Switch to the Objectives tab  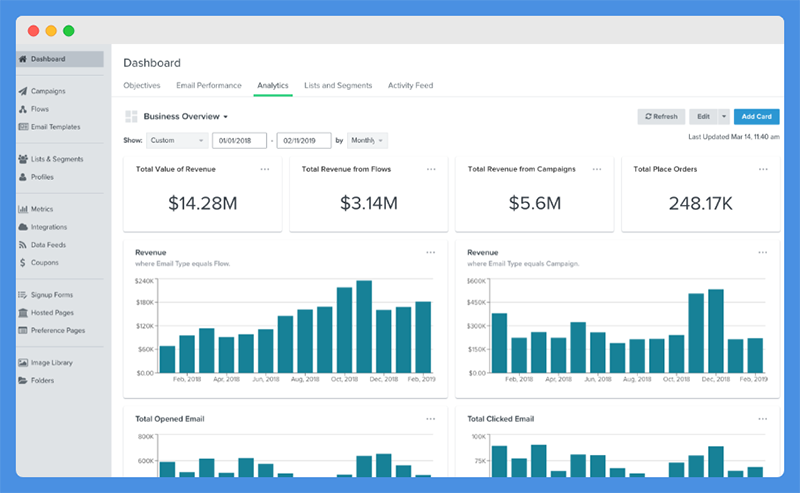point(142,86)
